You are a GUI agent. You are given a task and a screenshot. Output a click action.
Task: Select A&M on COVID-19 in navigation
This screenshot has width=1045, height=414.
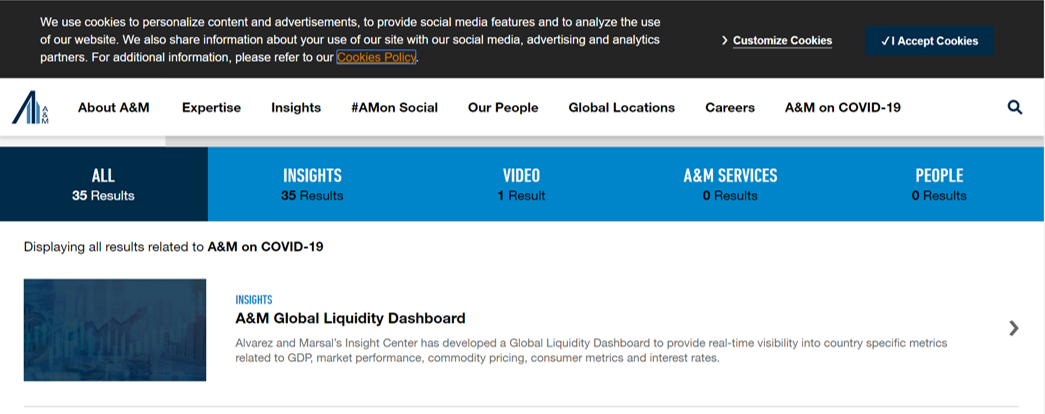[x=842, y=108]
